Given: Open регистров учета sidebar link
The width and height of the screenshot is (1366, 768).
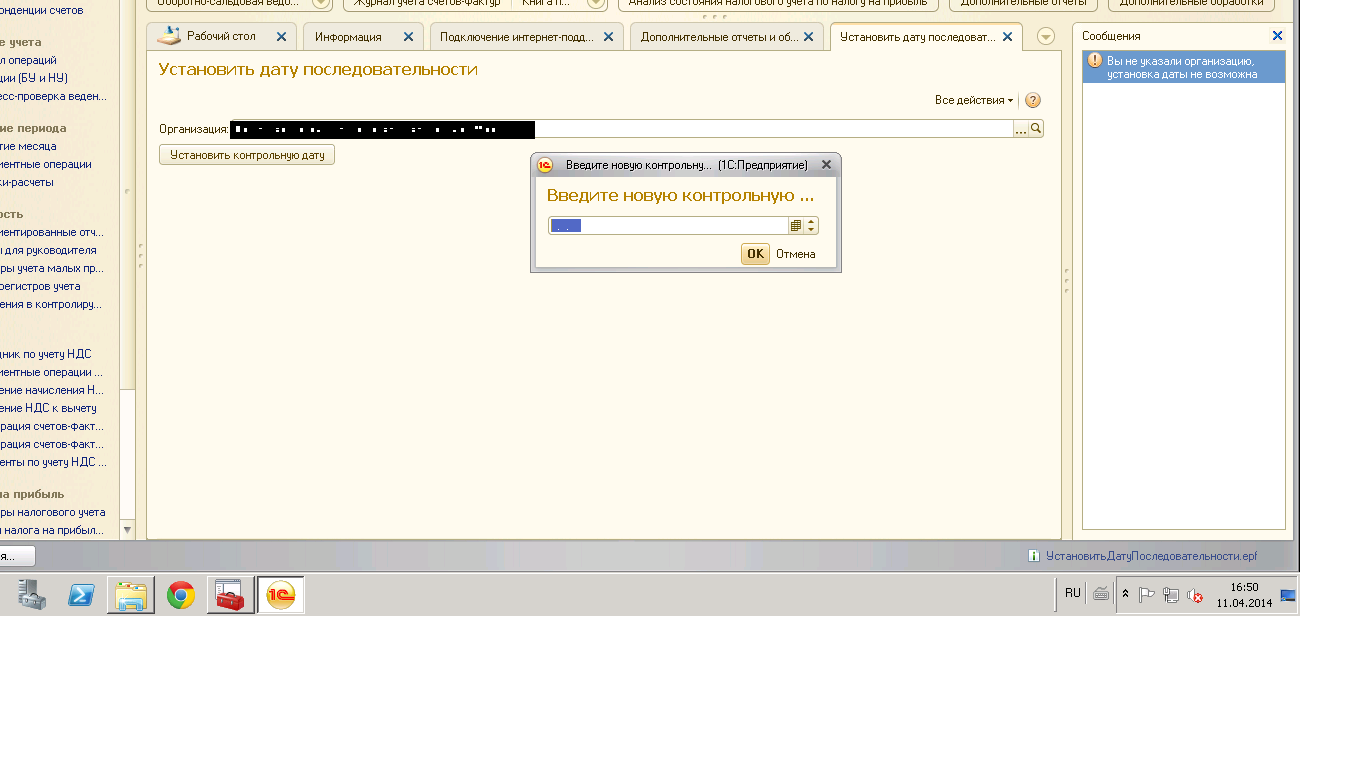Looking at the screenshot, I should click(40, 286).
